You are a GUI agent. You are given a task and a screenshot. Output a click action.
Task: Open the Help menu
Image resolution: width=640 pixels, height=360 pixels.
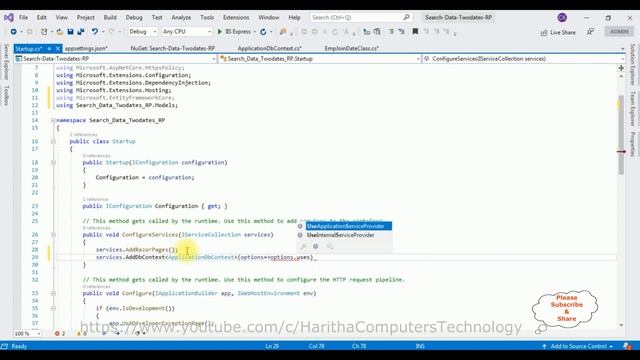point(294,18)
